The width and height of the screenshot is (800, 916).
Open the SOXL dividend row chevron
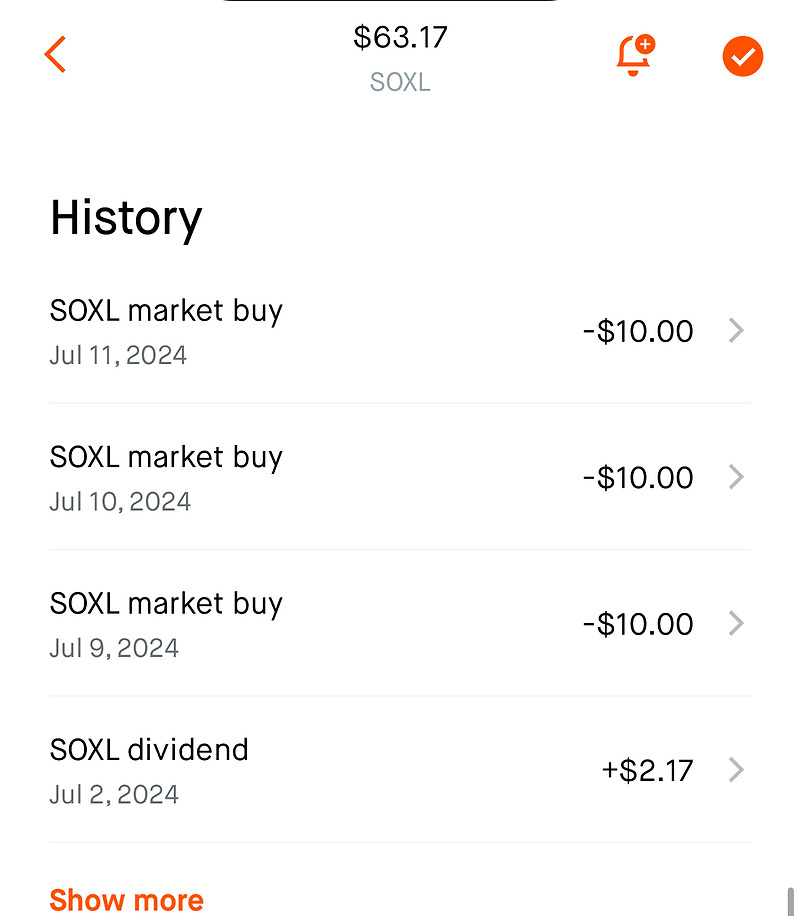tap(736, 770)
